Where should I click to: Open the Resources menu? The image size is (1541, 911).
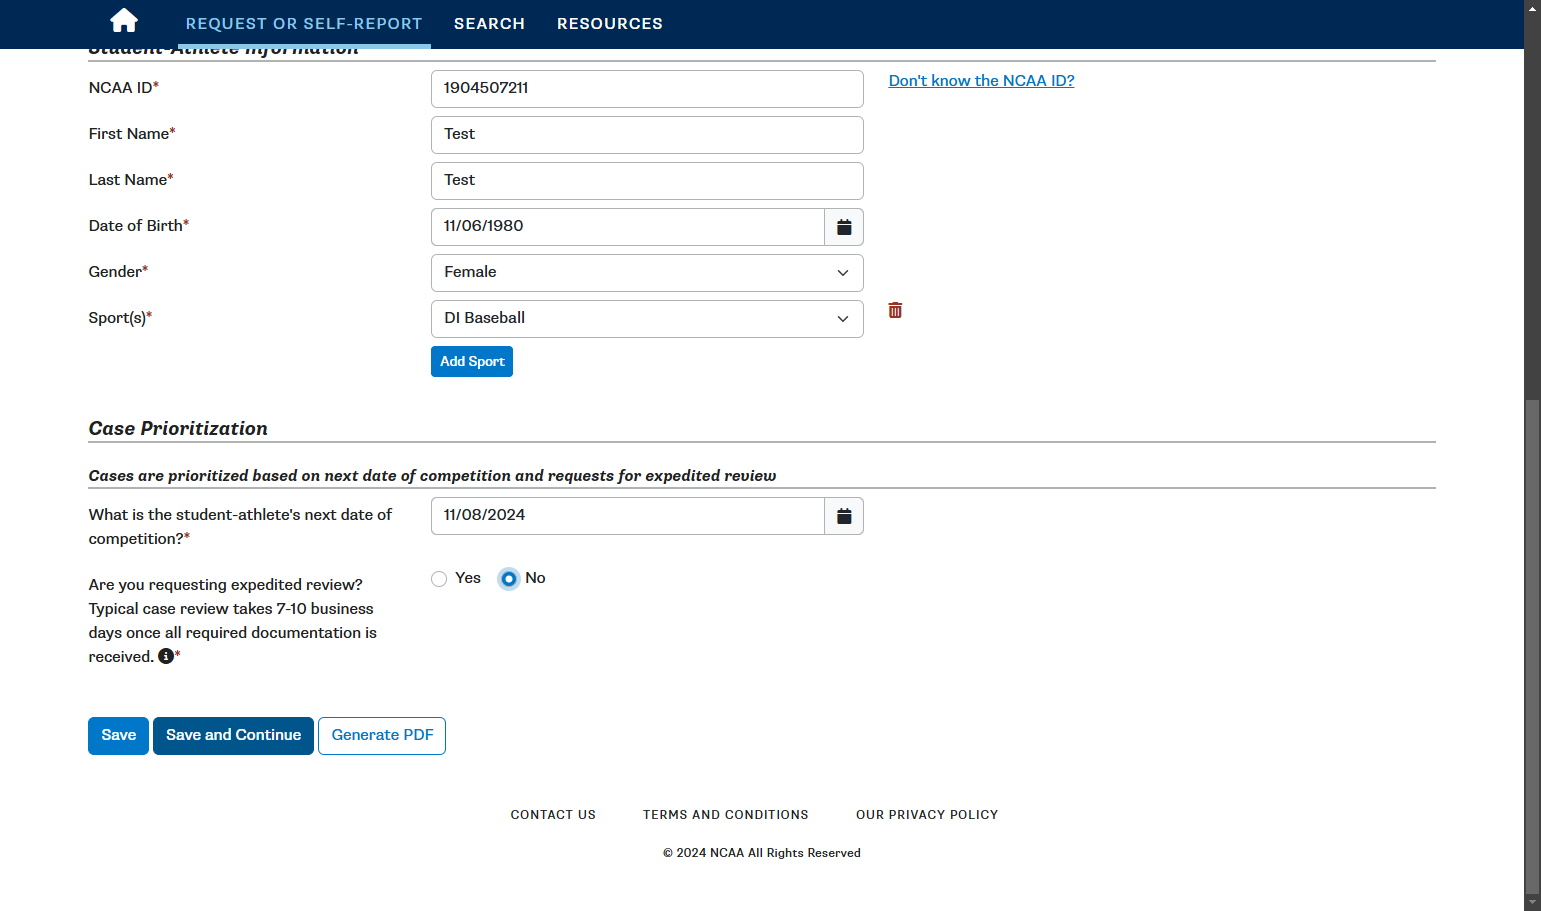click(610, 24)
